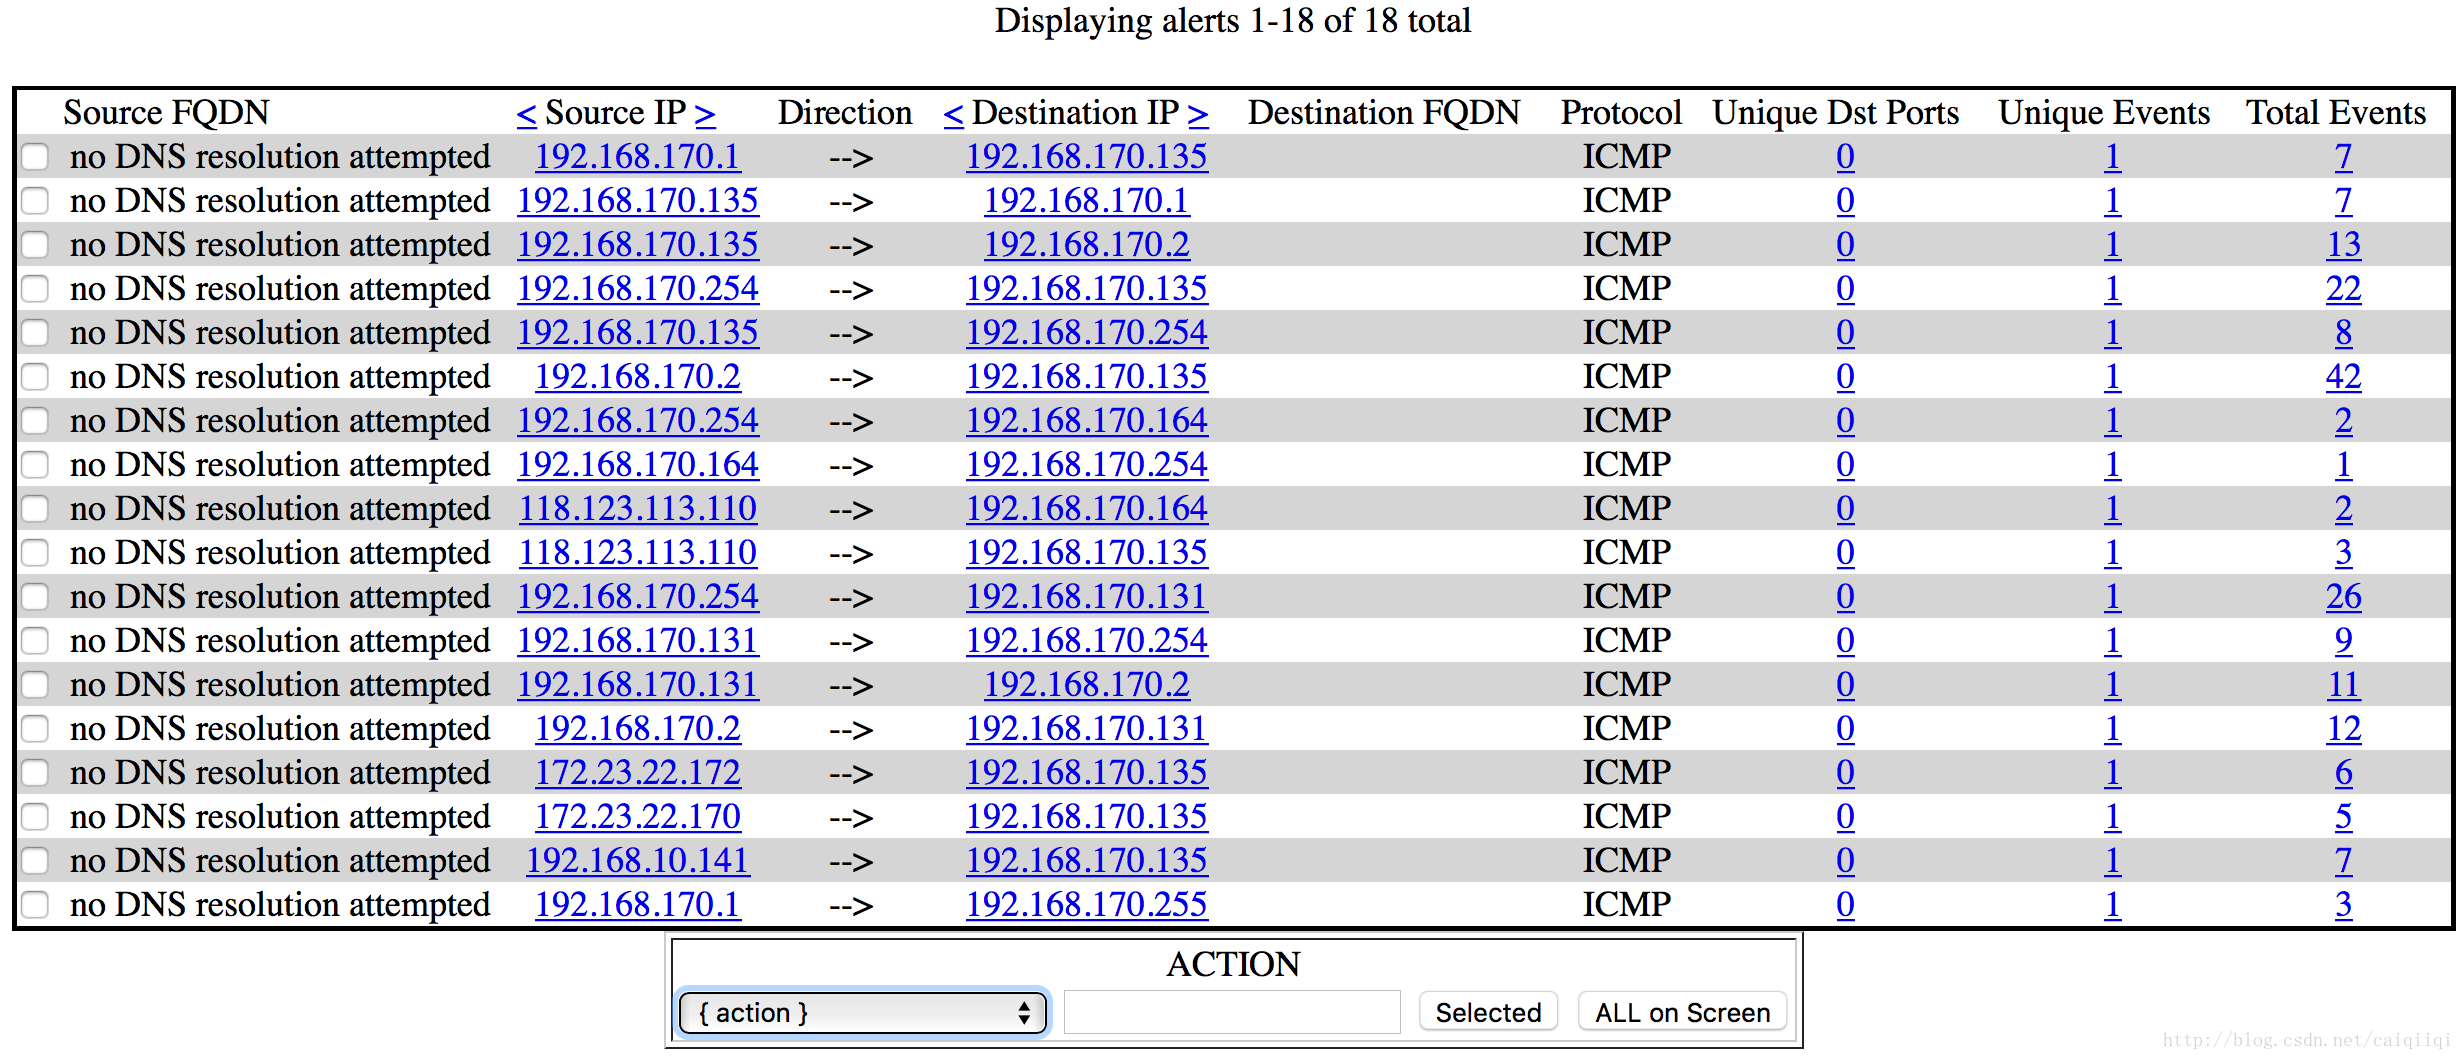
Task: Click the Protocol column header
Action: point(1621,113)
